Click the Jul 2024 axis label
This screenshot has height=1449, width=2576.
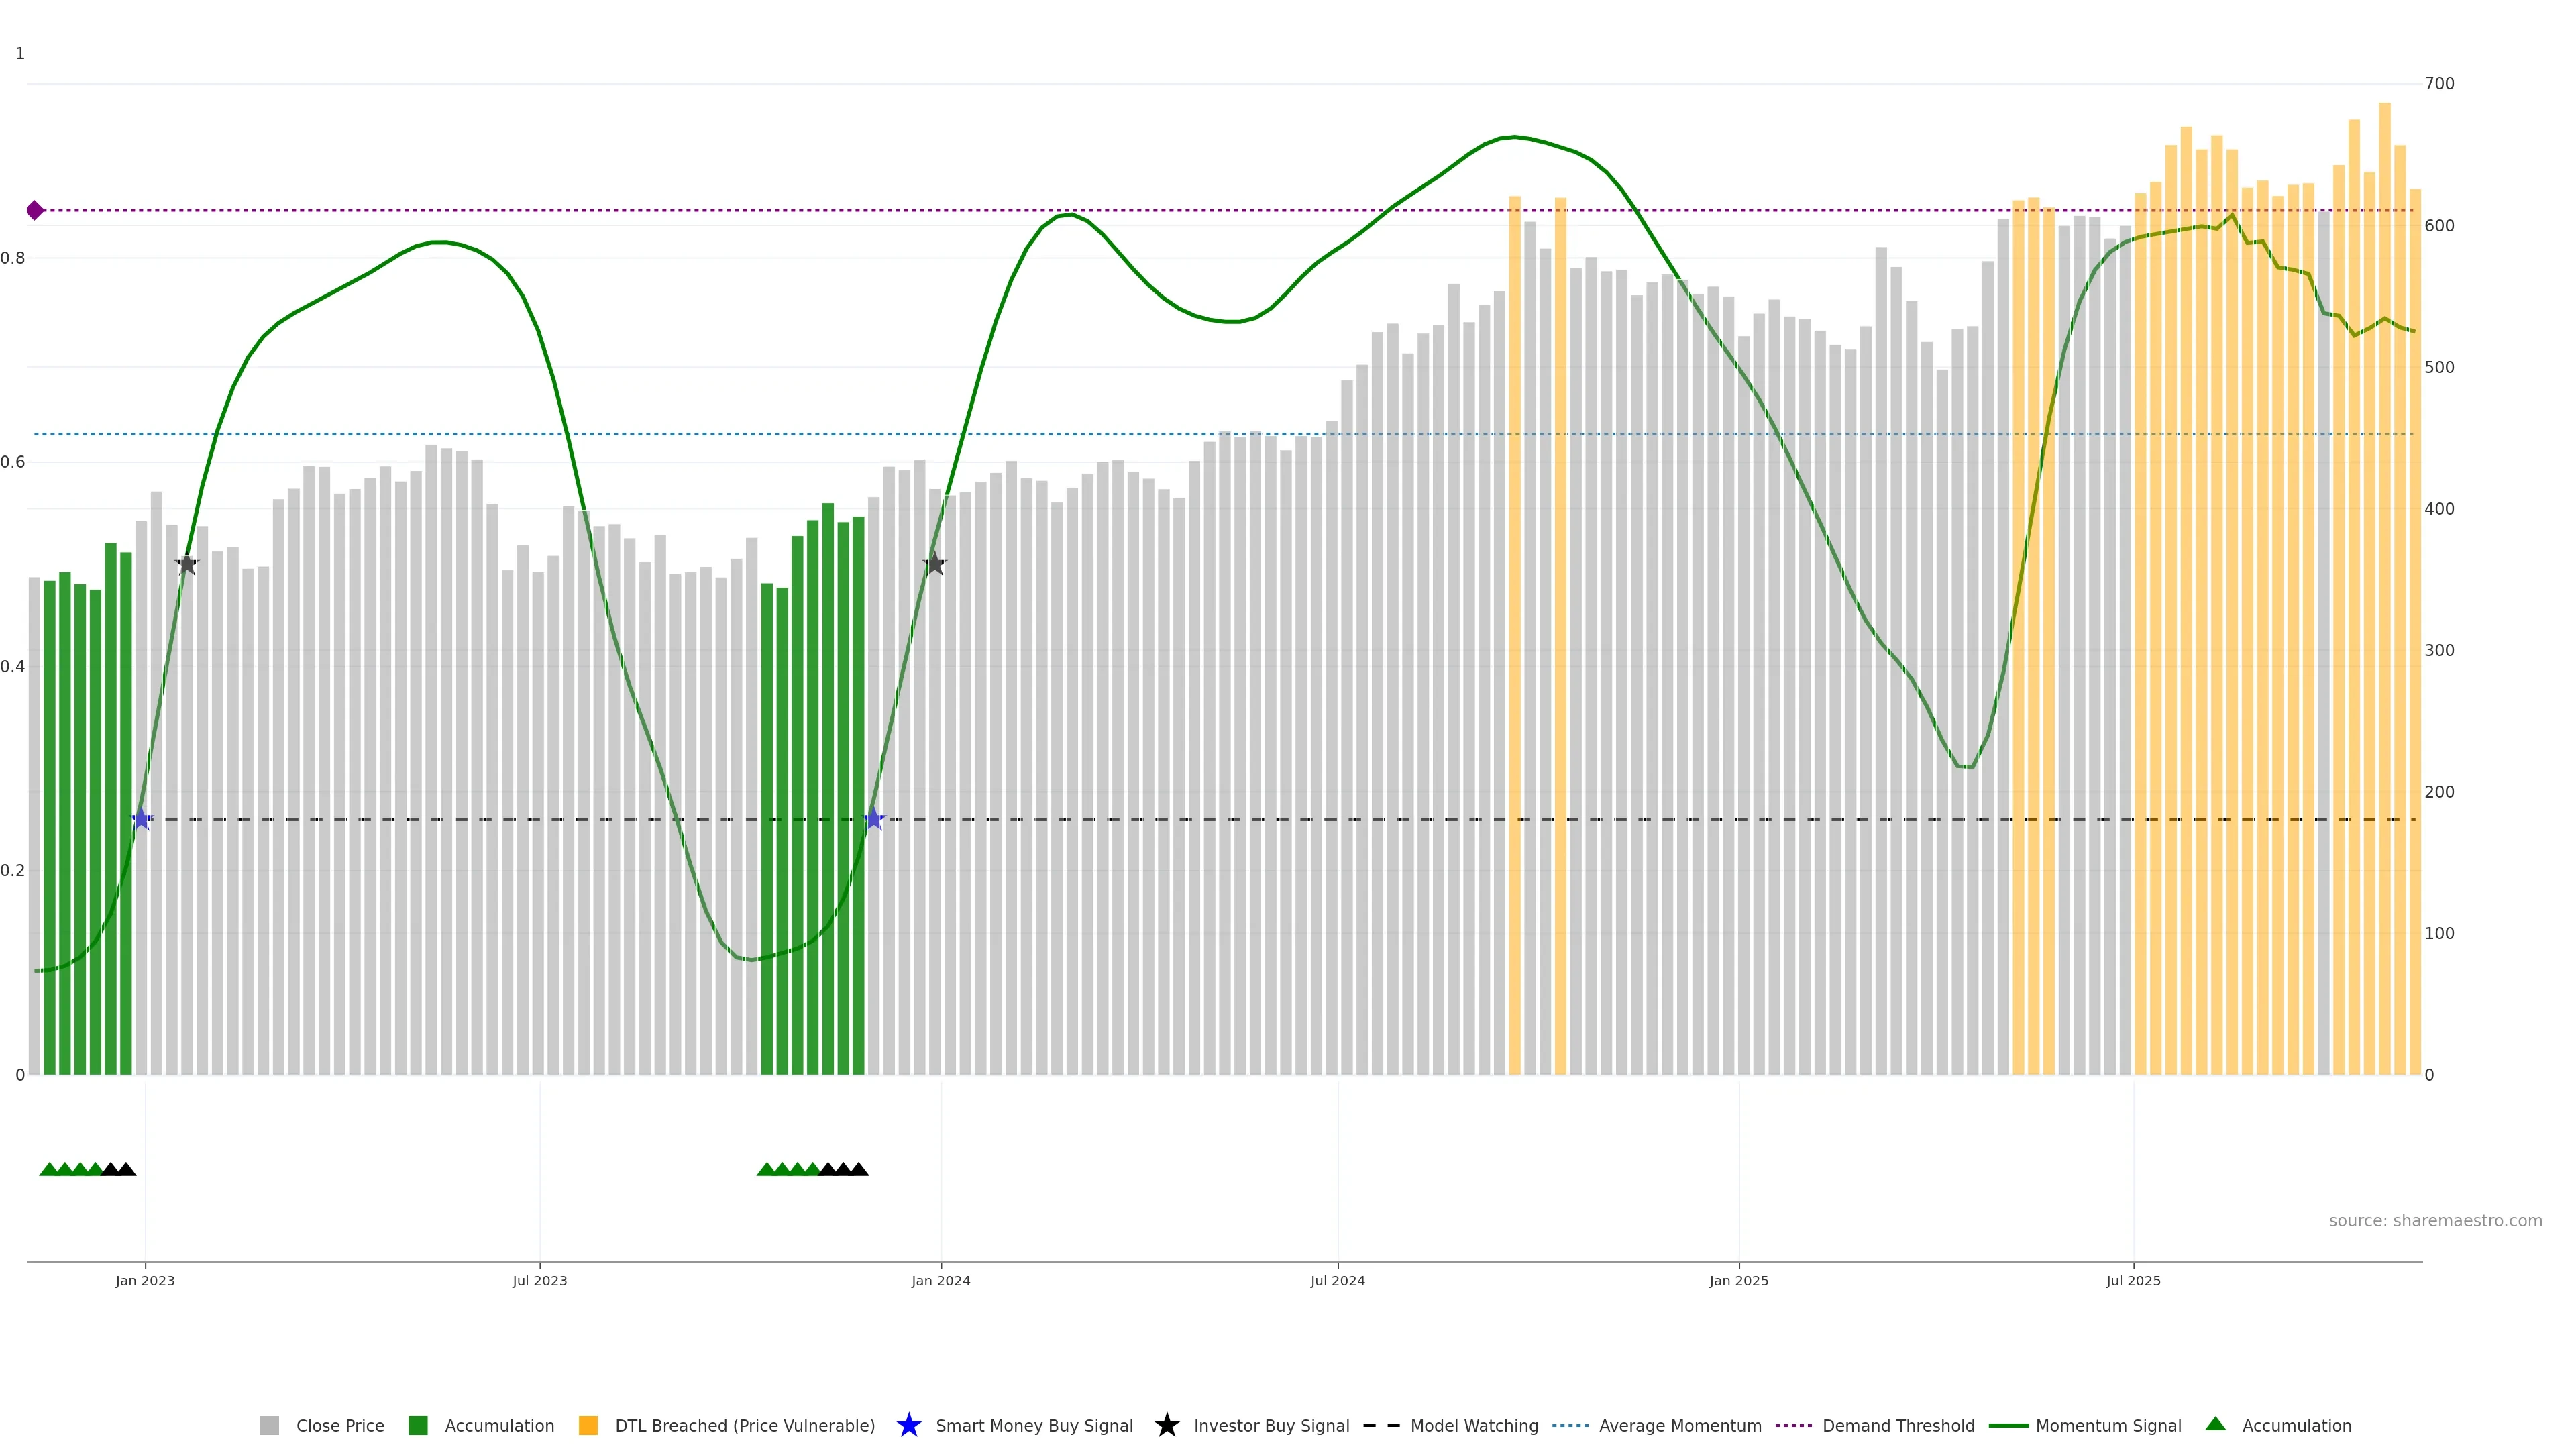pos(1337,1281)
